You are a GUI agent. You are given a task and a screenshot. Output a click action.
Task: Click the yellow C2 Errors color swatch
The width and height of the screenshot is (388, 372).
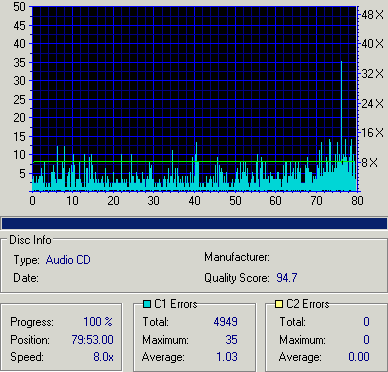(279, 304)
